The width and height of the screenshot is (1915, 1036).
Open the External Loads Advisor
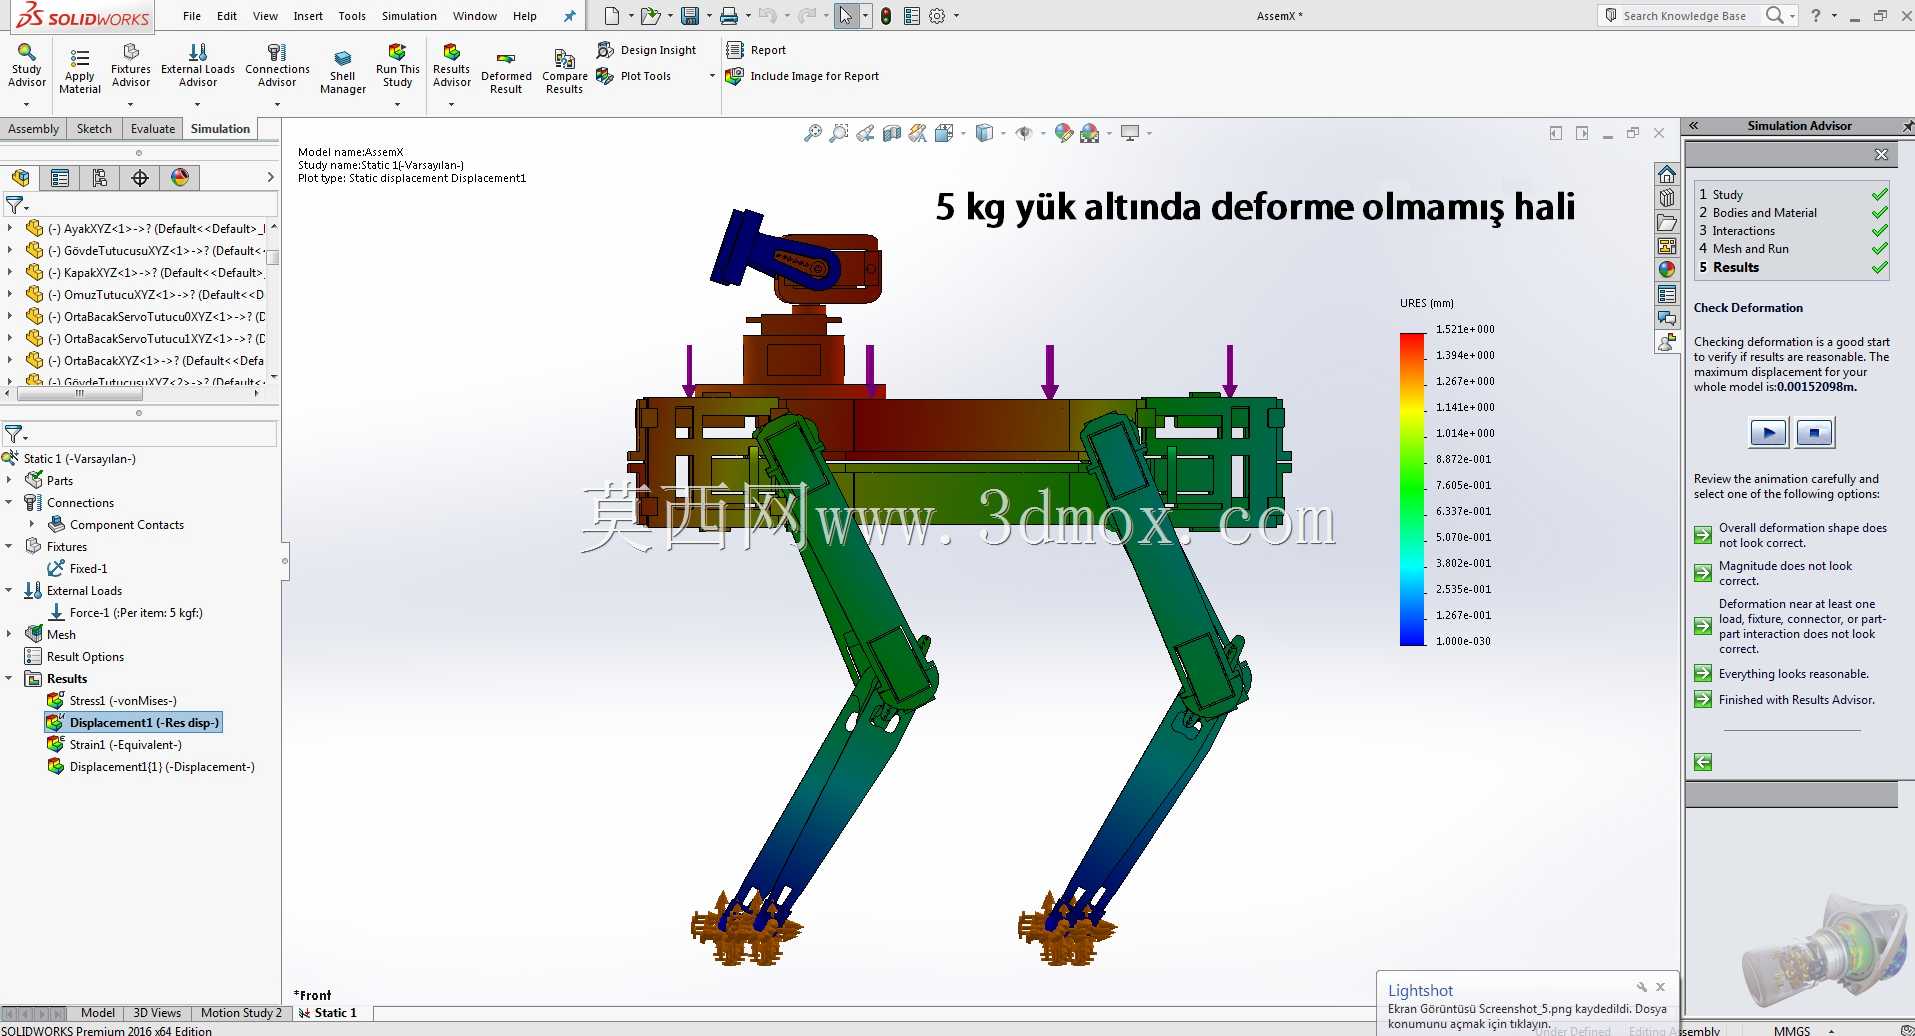[198, 66]
